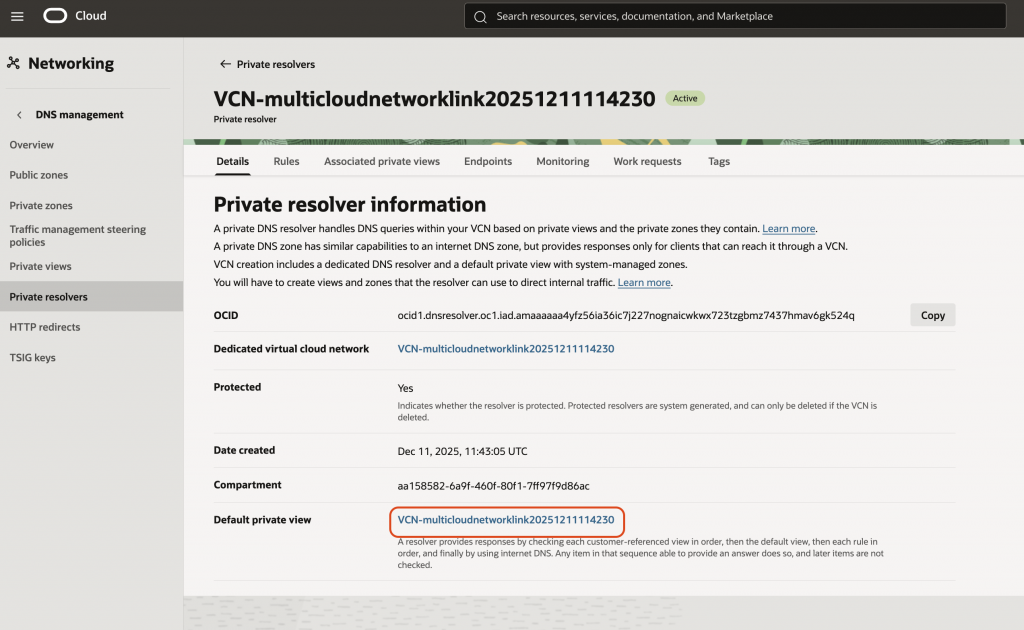Select the Endpoints tab

[x=488, y=161]
